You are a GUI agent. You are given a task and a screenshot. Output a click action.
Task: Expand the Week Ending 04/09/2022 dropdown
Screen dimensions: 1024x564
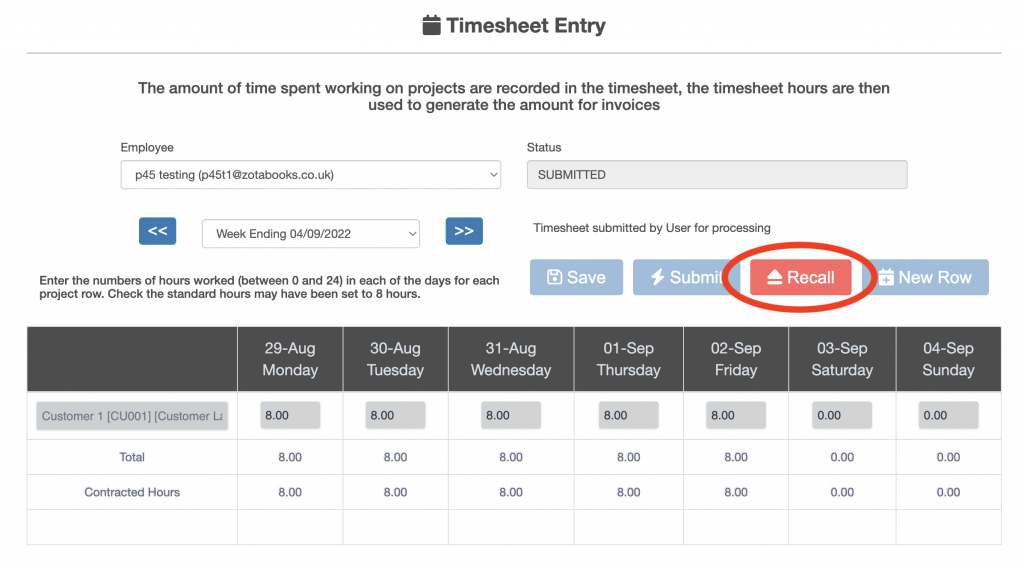click(x=310, y=234)
